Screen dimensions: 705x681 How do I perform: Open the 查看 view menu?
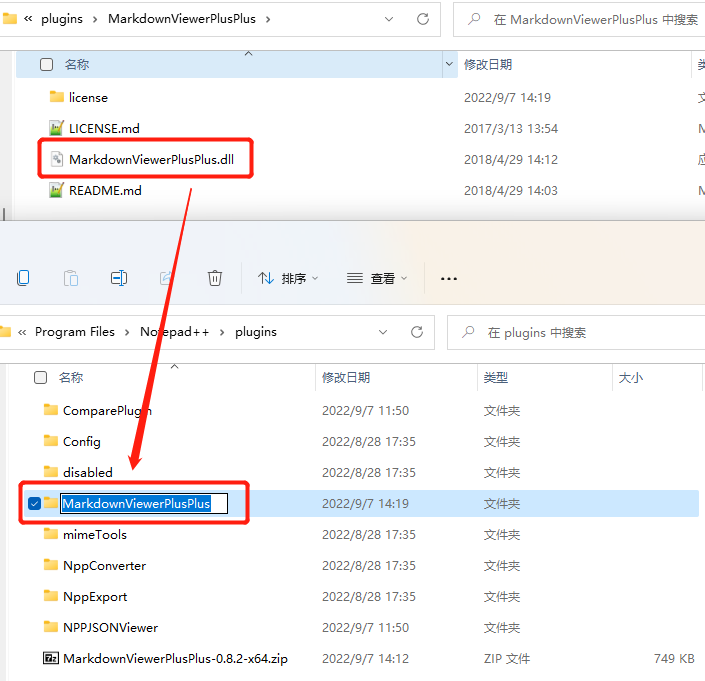(377, 278)
